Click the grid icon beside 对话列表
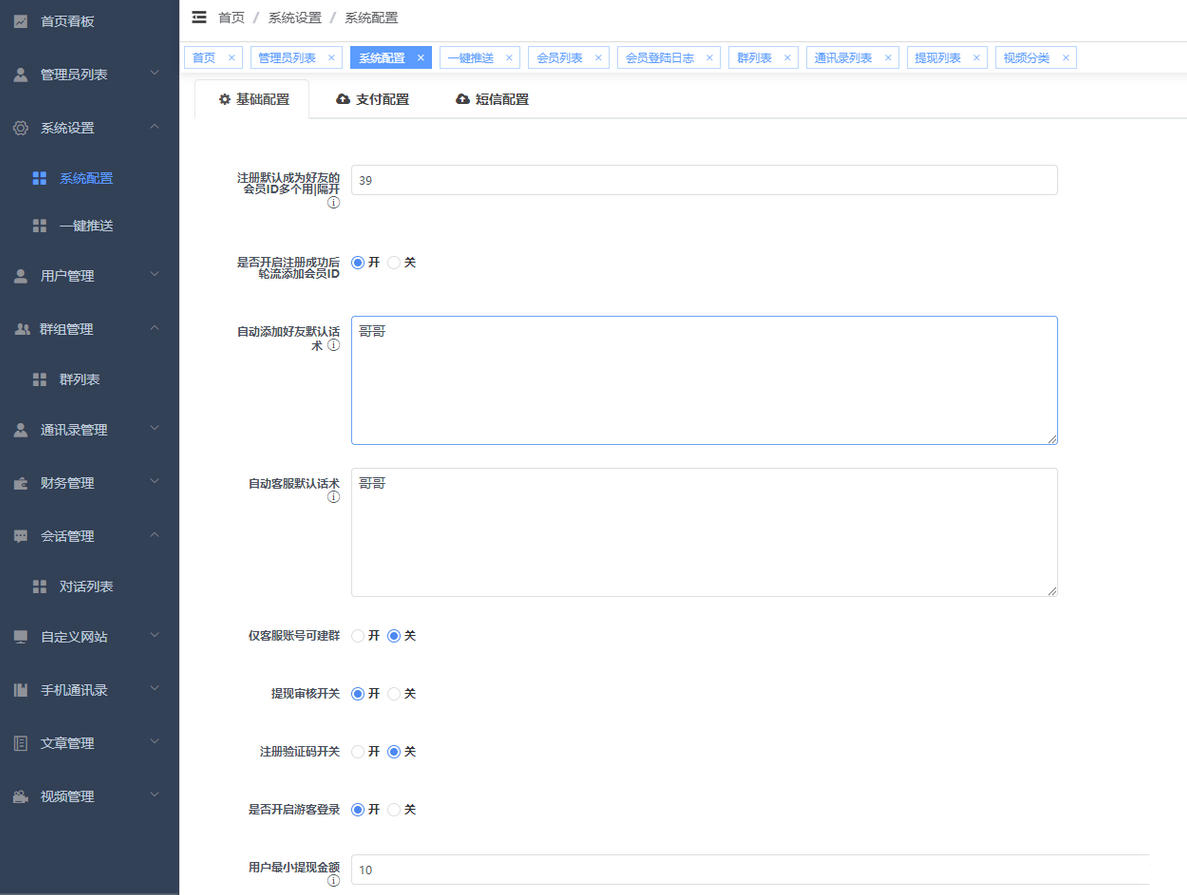This screenshot has height=895, width=1187. [40, 587]
